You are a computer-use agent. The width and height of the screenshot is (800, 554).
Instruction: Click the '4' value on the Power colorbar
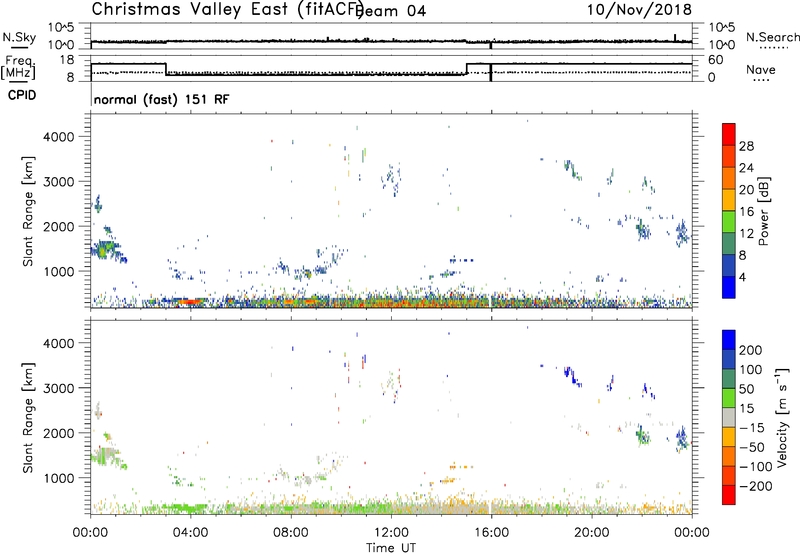tap(742, 277)
